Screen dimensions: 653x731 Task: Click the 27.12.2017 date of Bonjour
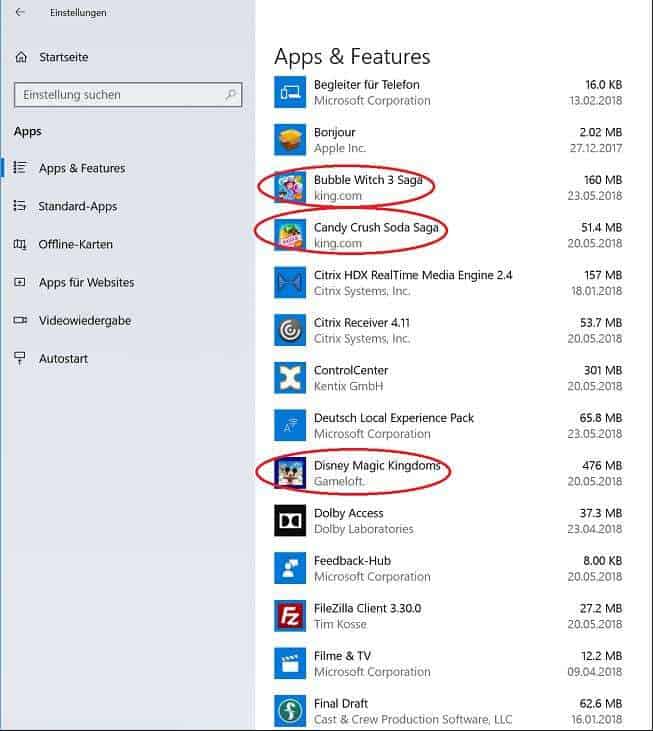tap(596, 148)
